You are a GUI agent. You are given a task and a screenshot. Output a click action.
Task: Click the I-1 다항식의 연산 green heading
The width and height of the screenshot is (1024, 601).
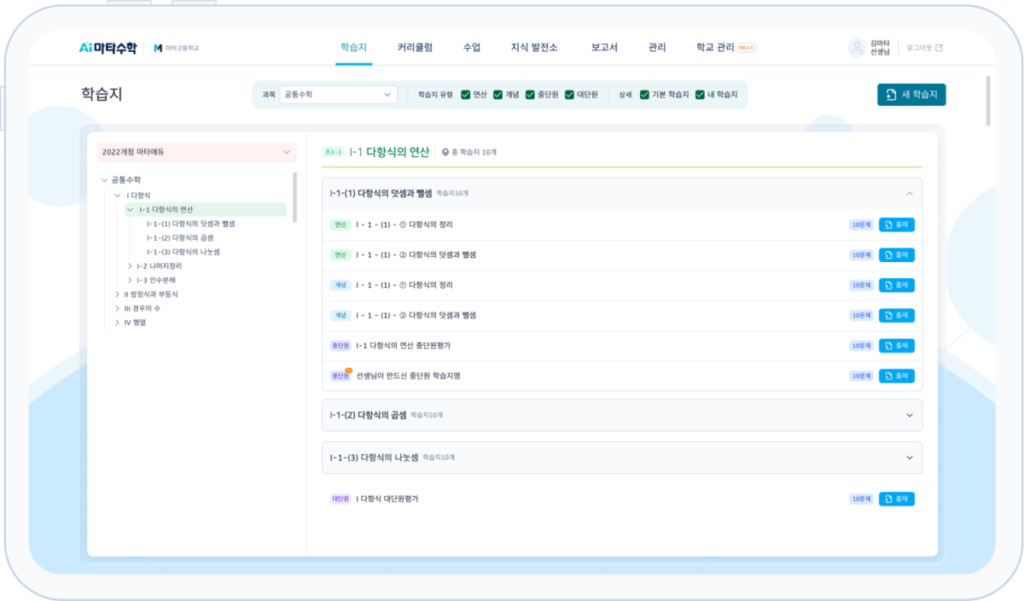point(389,152)
